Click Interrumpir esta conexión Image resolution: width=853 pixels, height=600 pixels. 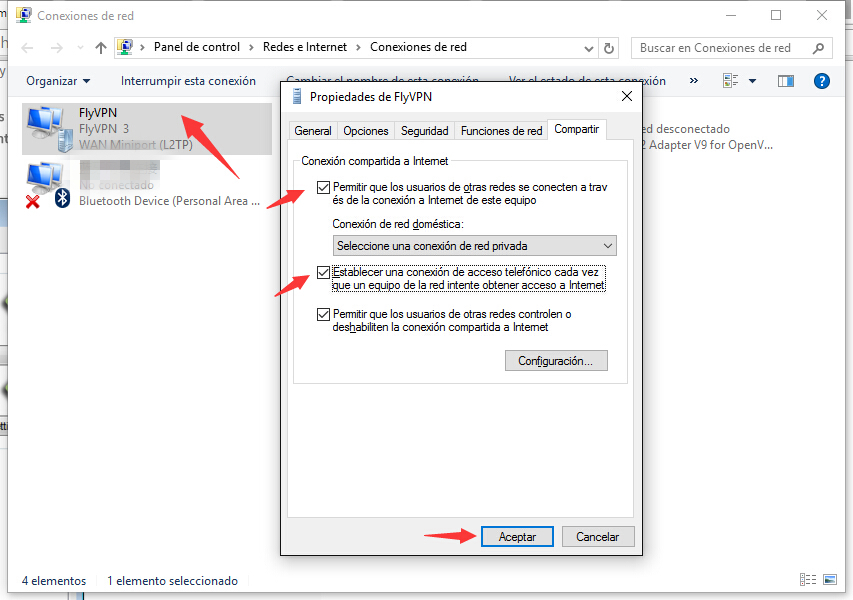(188, 81)
